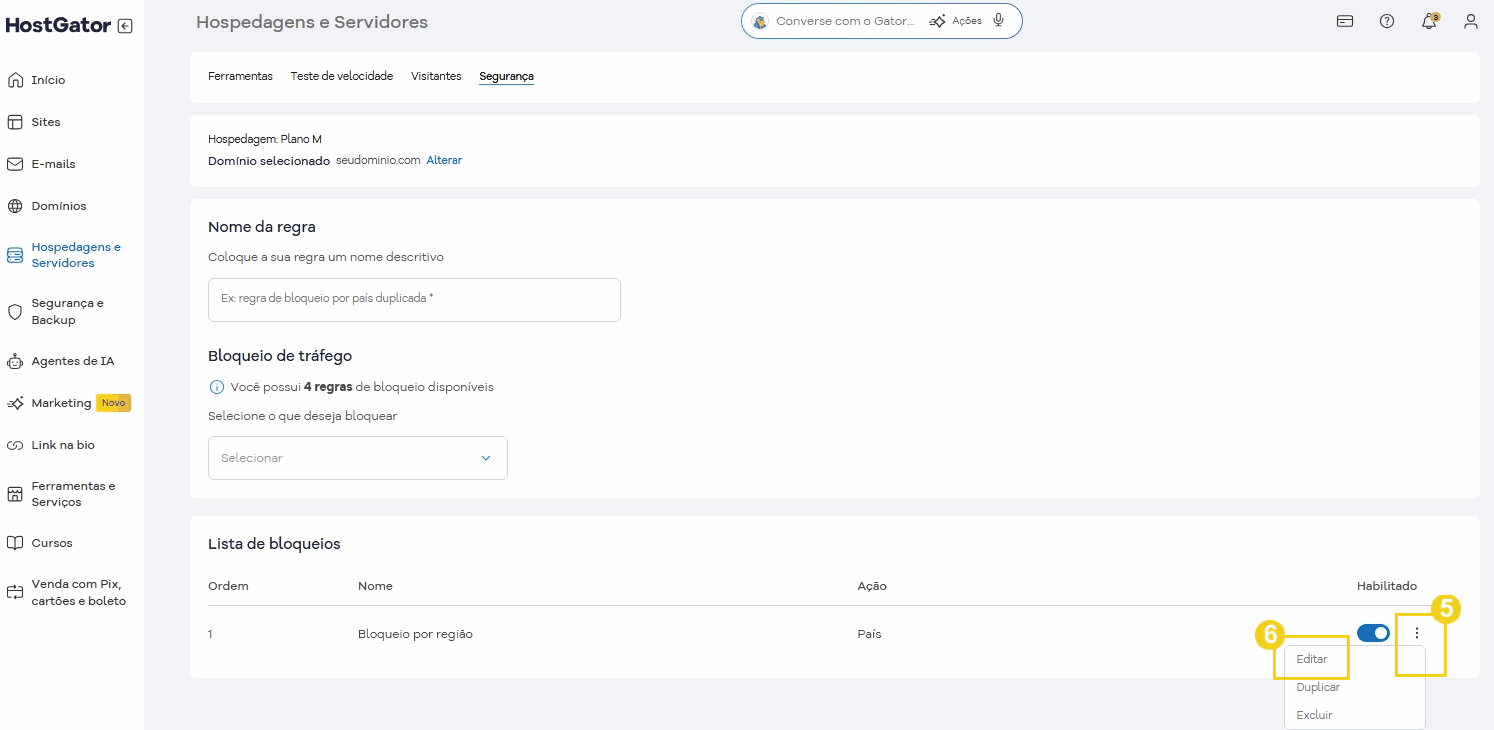Open the user profile icon
1494x730 pixels.
pos(1470,20)
